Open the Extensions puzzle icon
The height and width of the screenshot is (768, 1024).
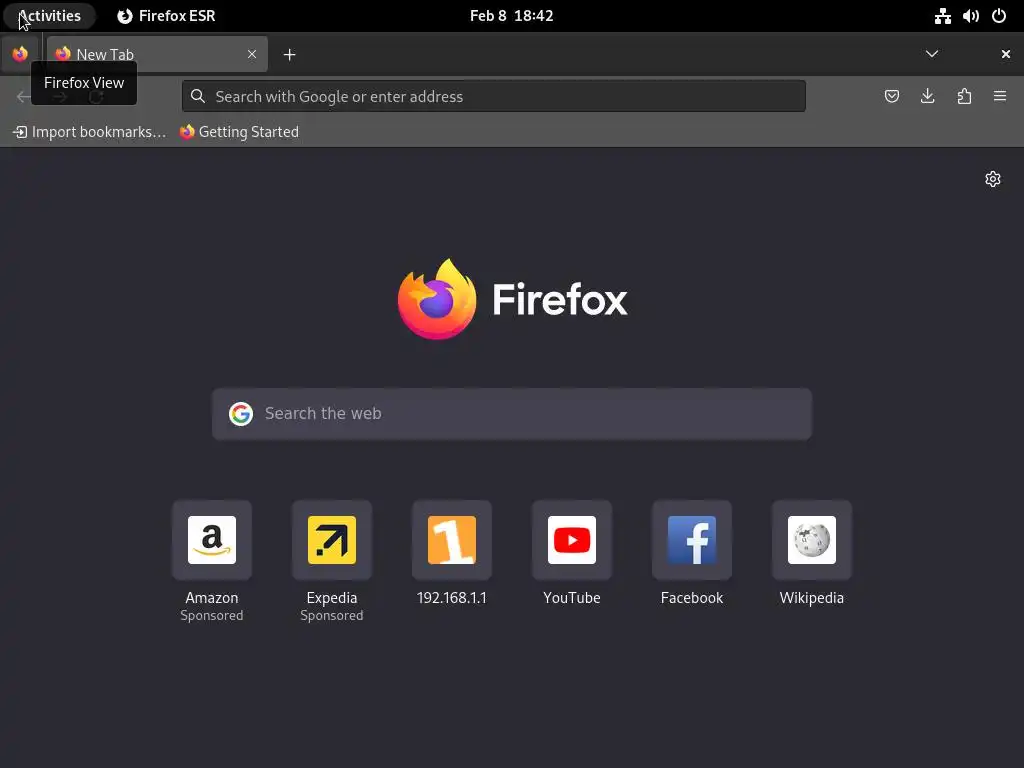coord(964,97)
